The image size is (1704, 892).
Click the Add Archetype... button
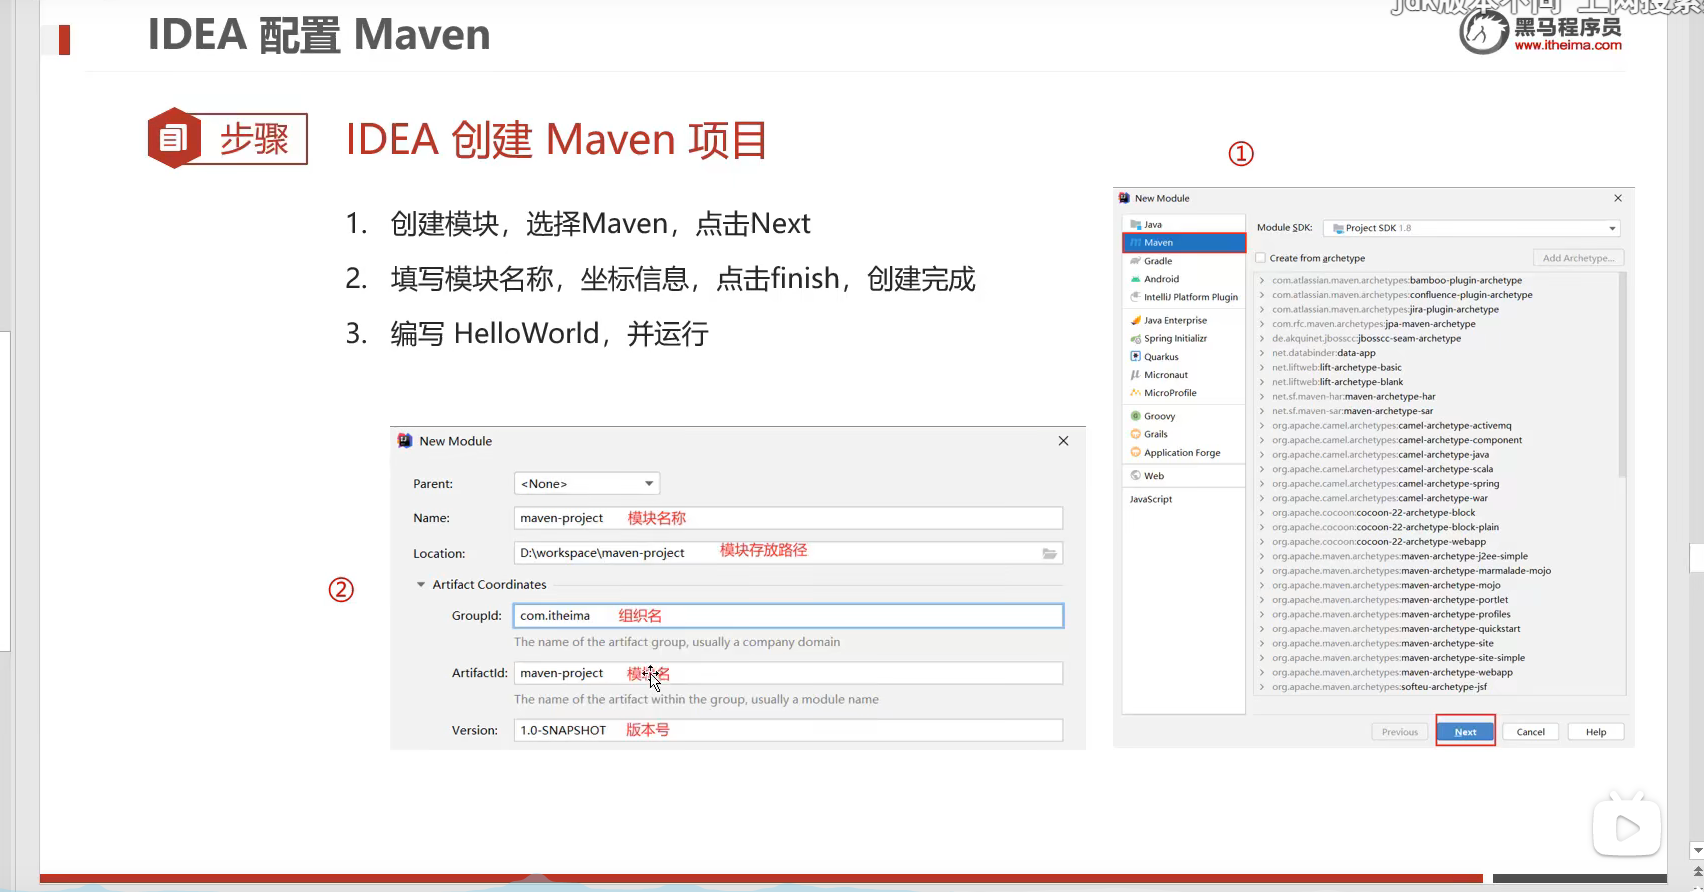(x=1578, y=258)
